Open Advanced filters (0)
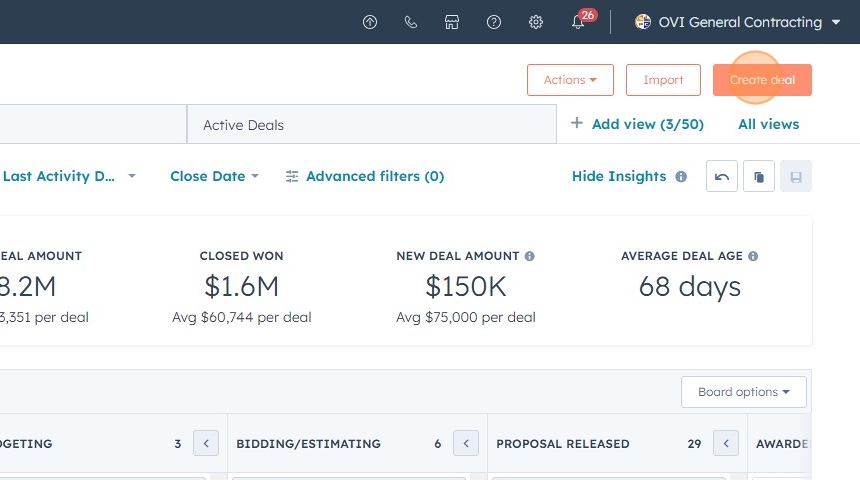 [365, 176]
